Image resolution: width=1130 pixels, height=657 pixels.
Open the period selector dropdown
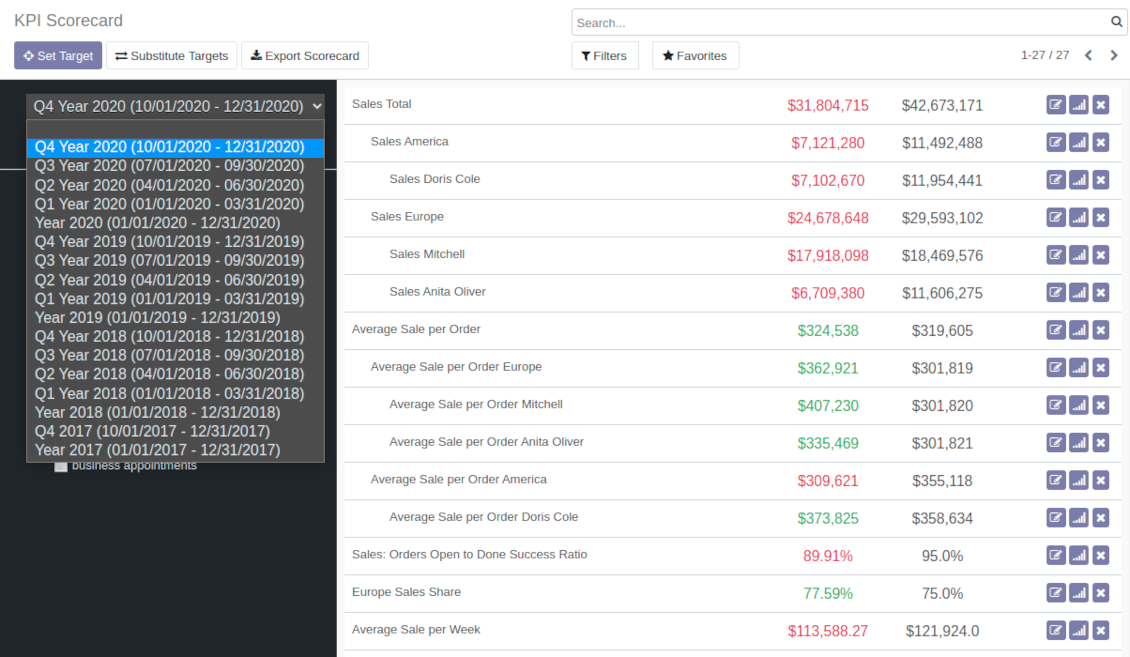(x=176, y=106)
